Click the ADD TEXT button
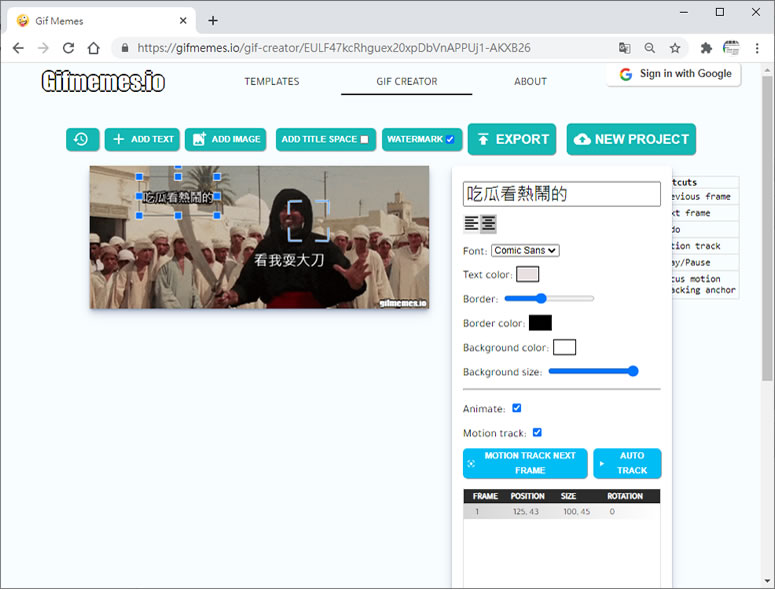The width and height of the screenshot is (775, 590). click(142, 139)
